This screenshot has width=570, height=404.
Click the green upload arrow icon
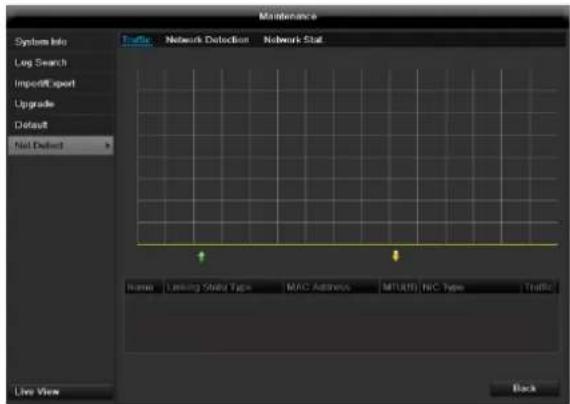pyautogui.click(x=201, y=257)
